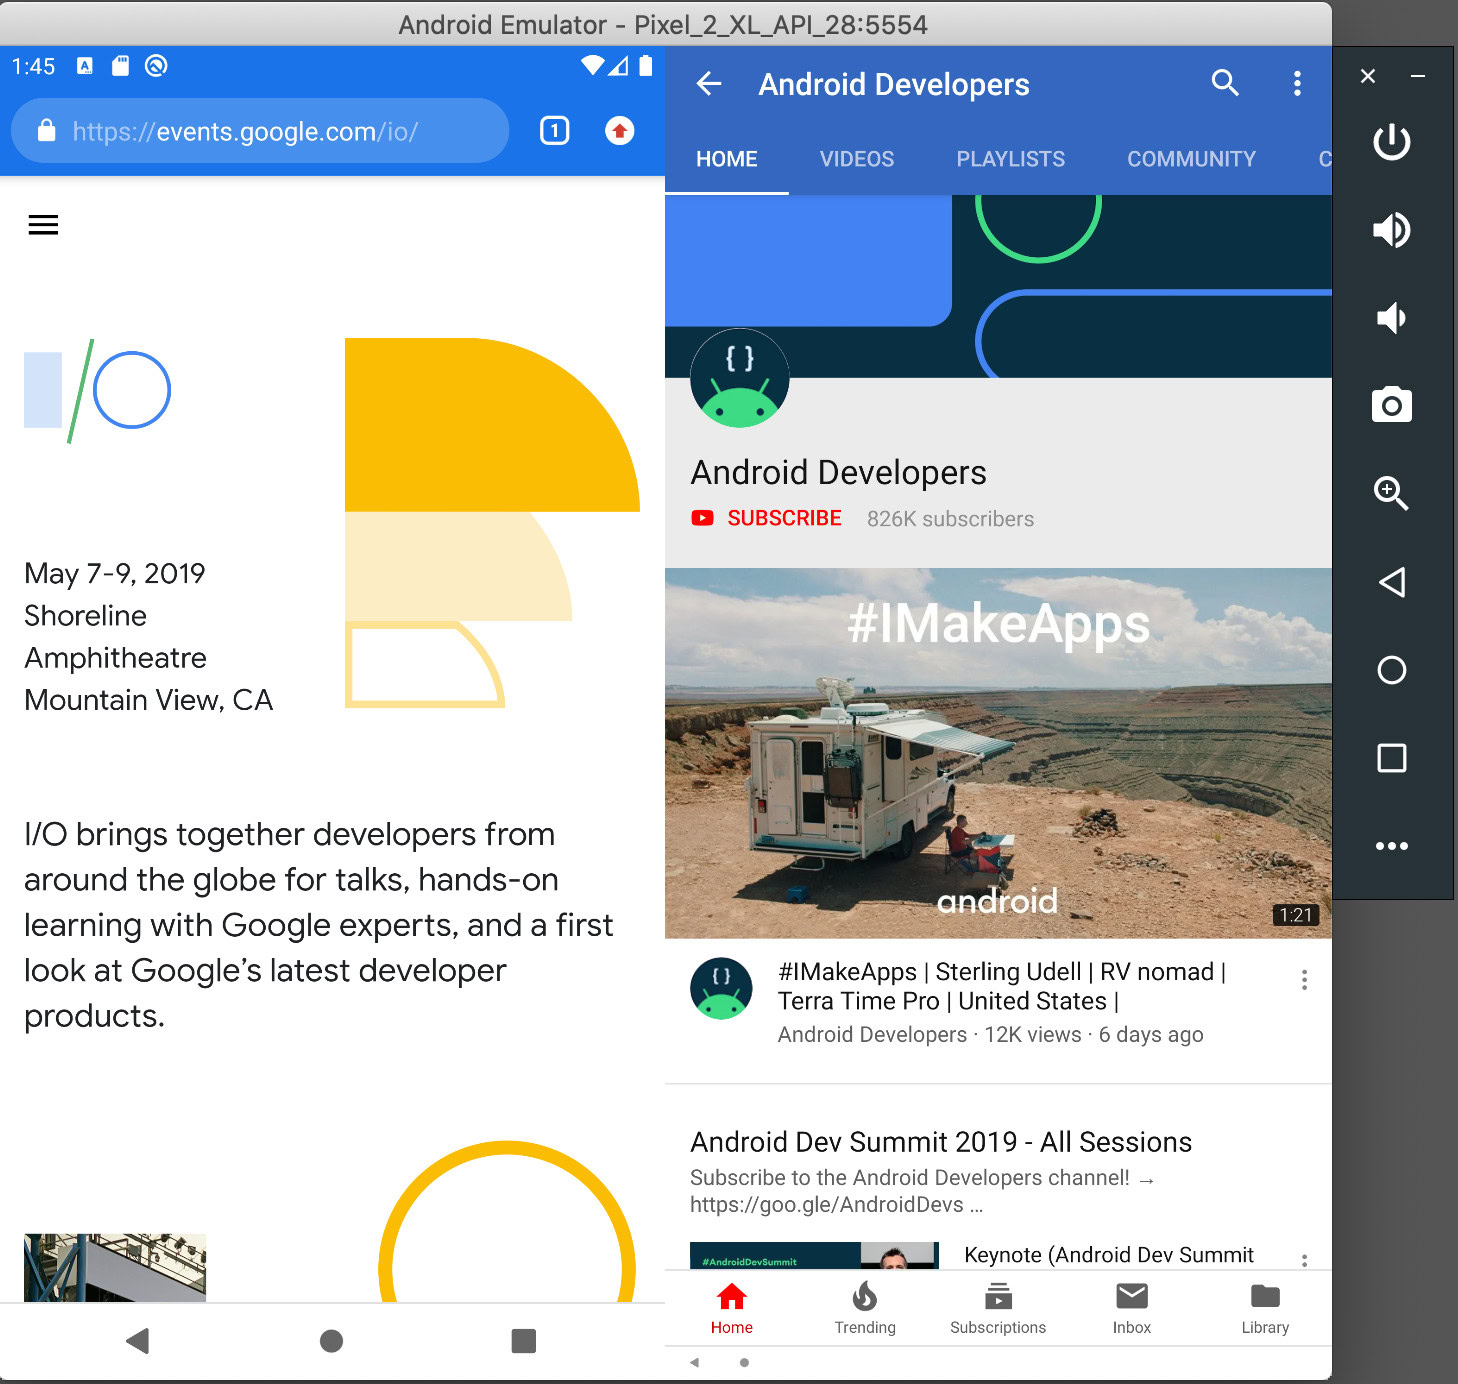Lower volume with the volume down icon

click(x=1391, y=318)
